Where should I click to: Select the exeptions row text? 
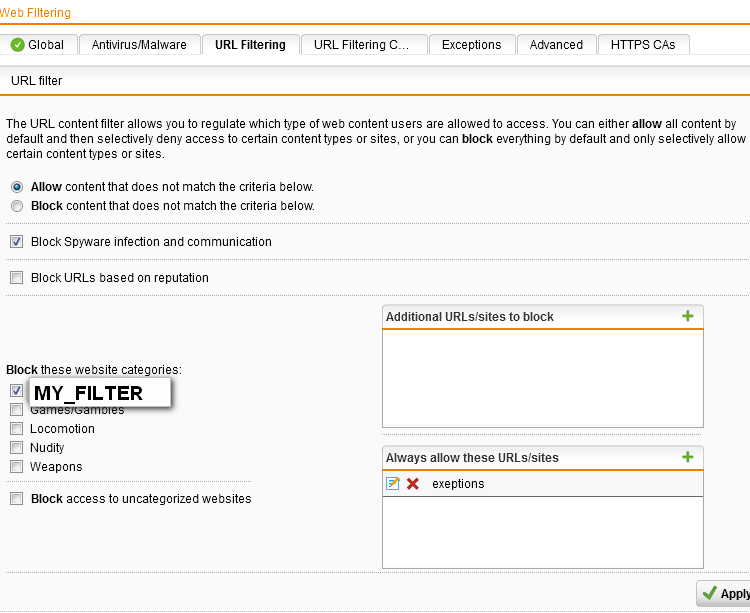[458, 484]
